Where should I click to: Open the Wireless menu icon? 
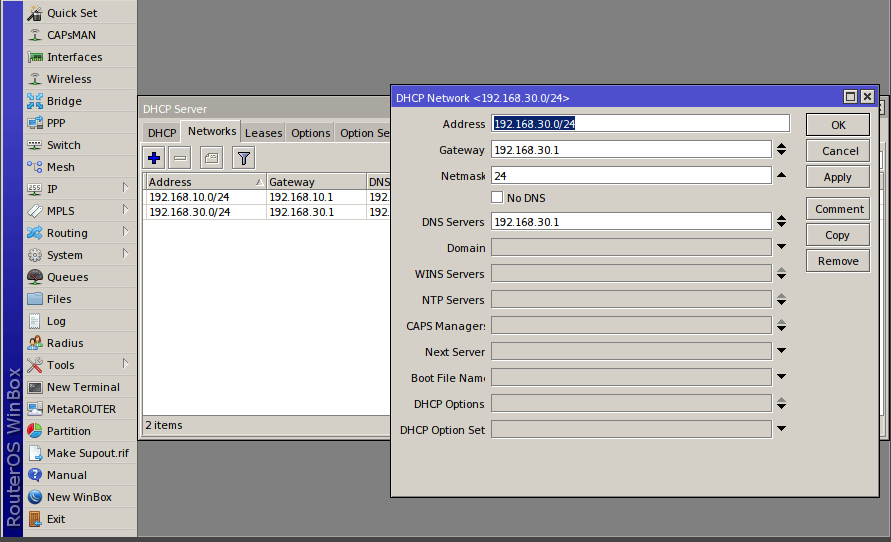(35, 79)
